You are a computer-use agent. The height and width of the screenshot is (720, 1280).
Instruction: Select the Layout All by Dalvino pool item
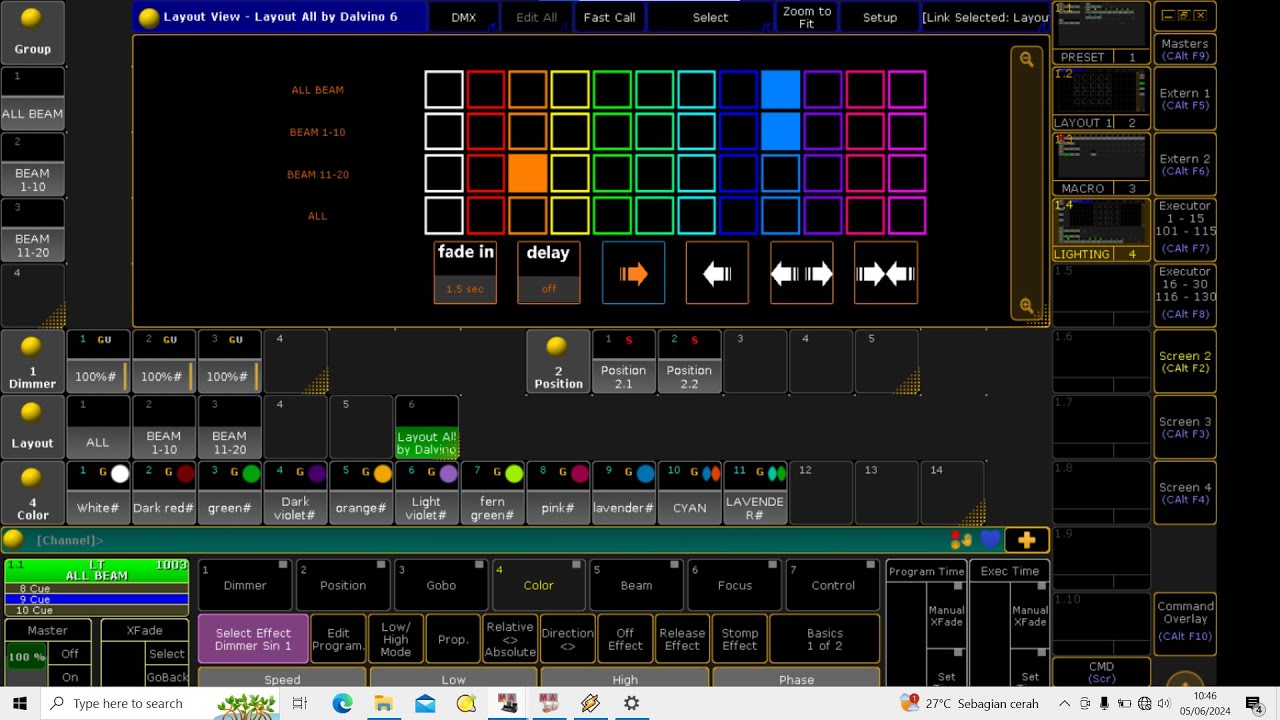[427, 427]
